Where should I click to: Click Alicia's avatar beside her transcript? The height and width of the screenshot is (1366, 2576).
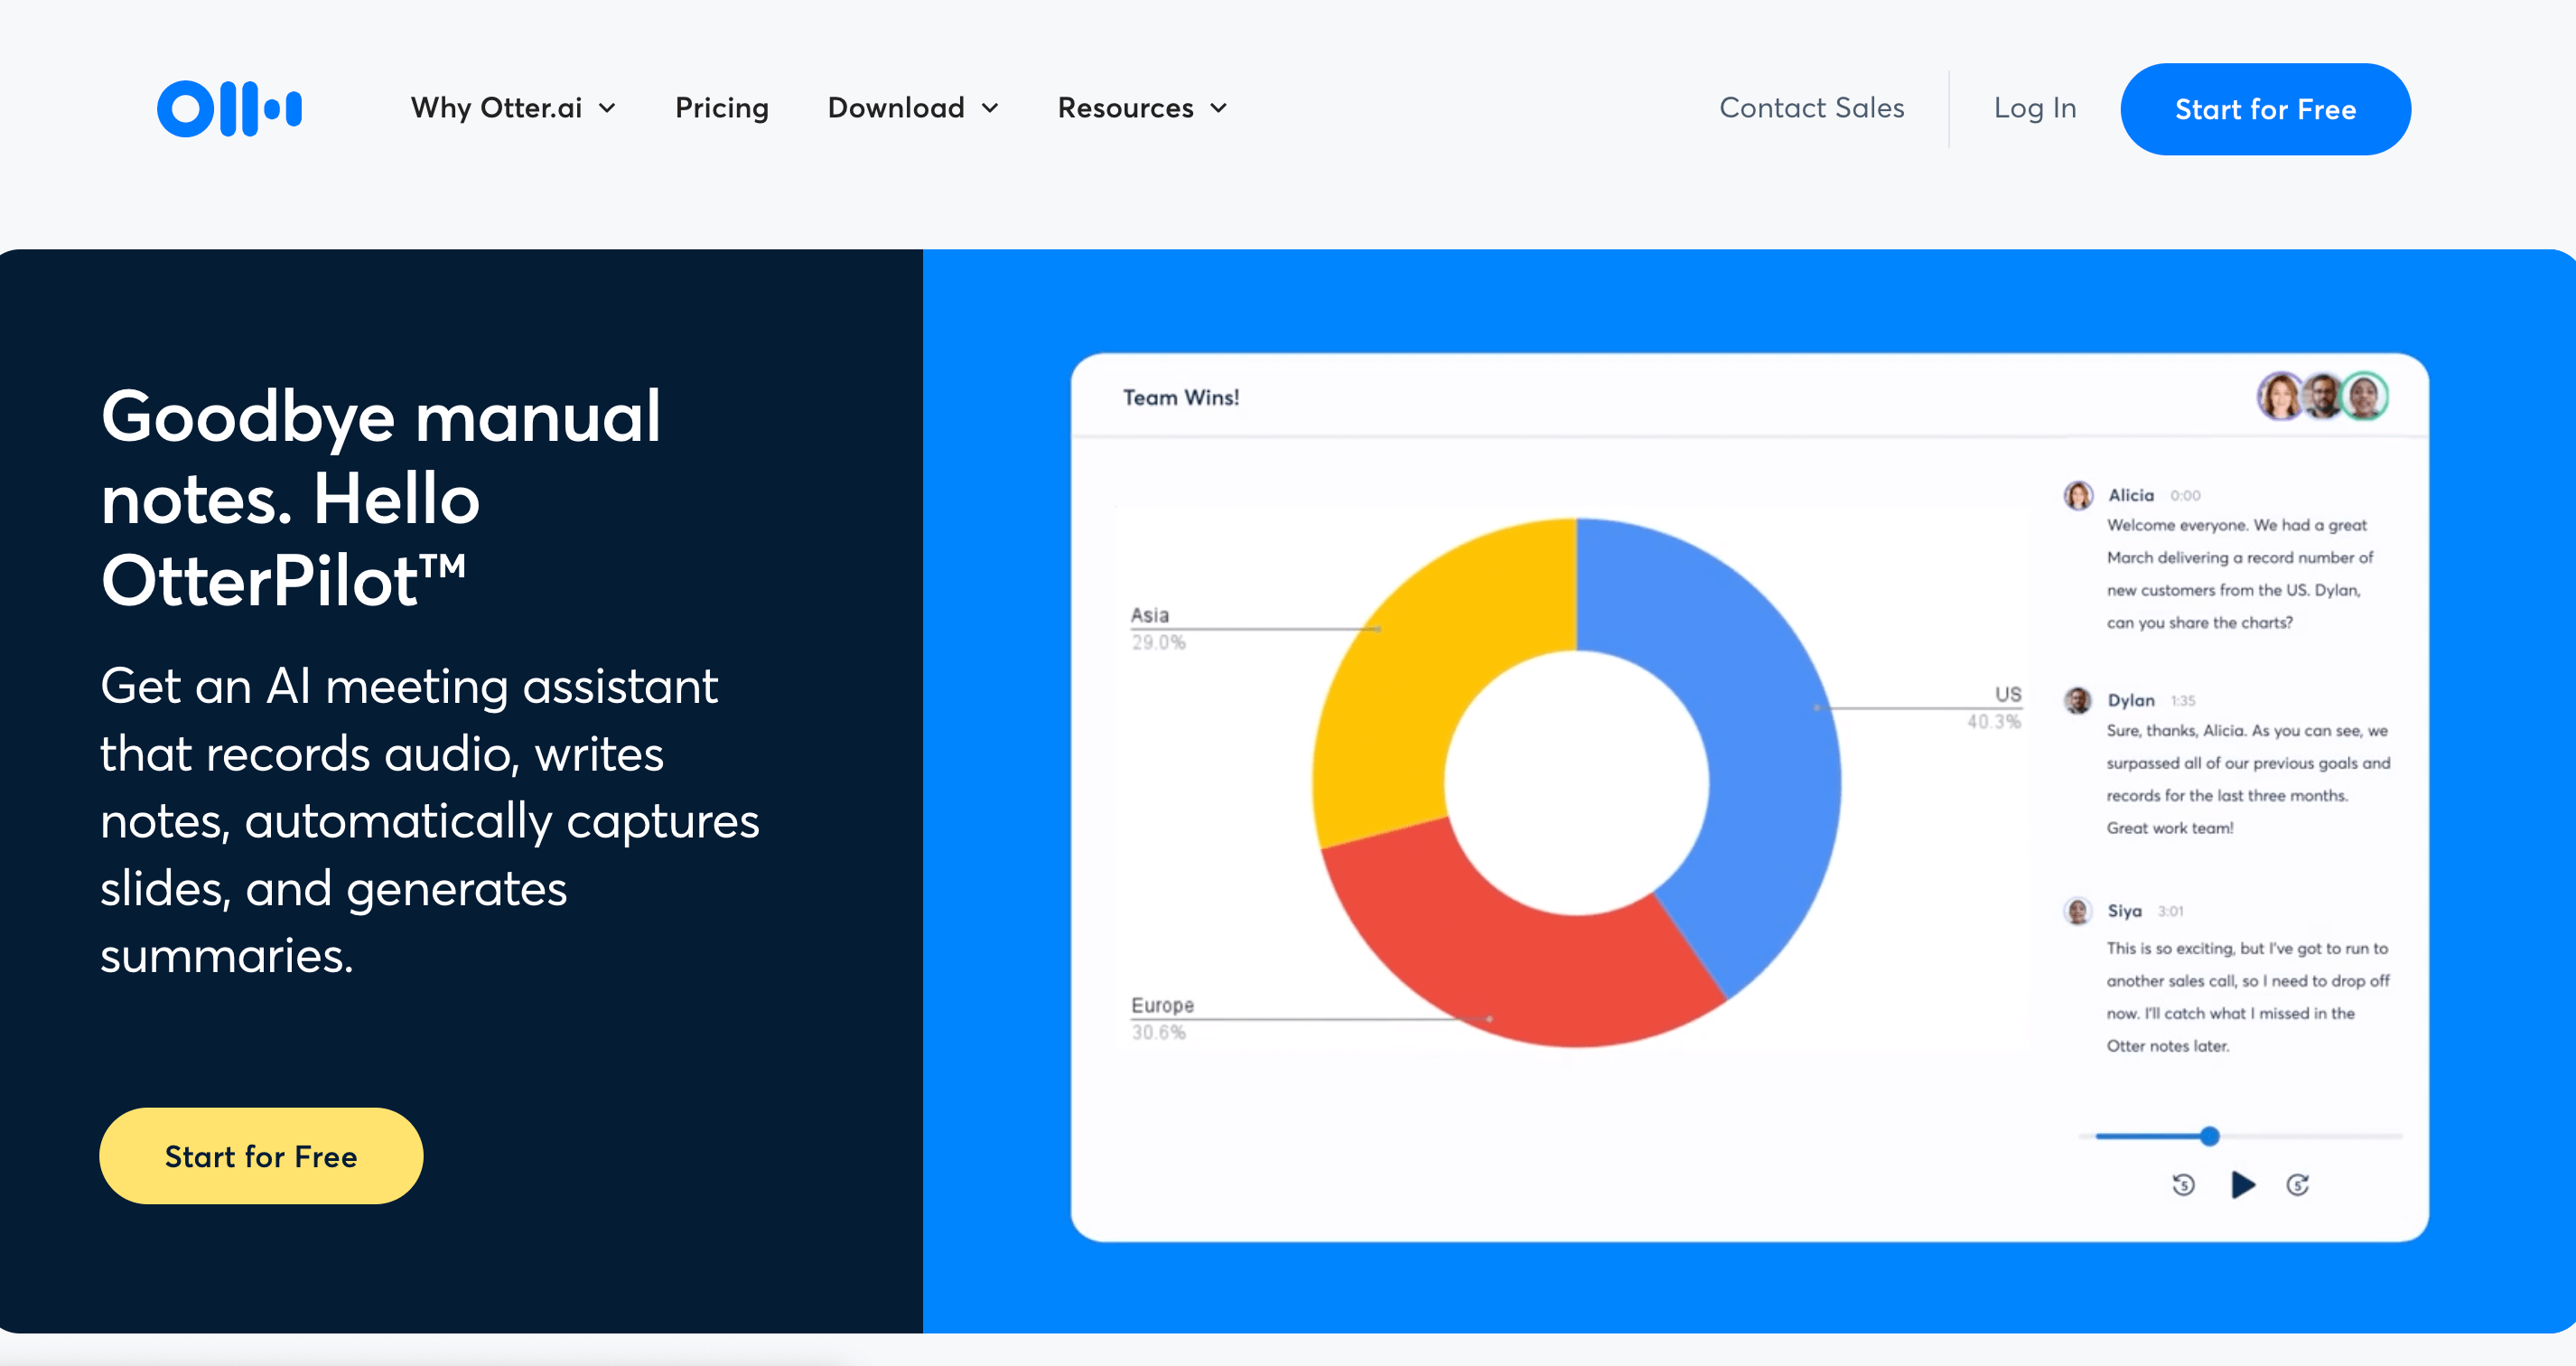tap(2078, 495)
